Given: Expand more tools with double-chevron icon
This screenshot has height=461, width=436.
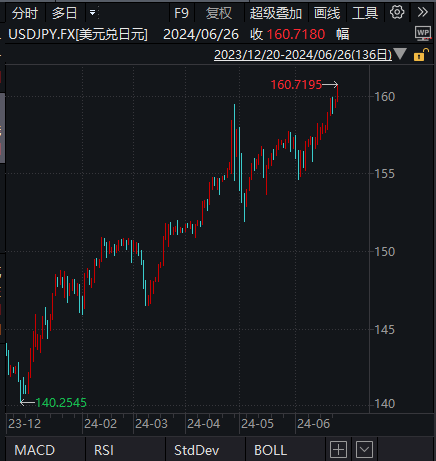Looking at the screenshot, I should 422,13.
